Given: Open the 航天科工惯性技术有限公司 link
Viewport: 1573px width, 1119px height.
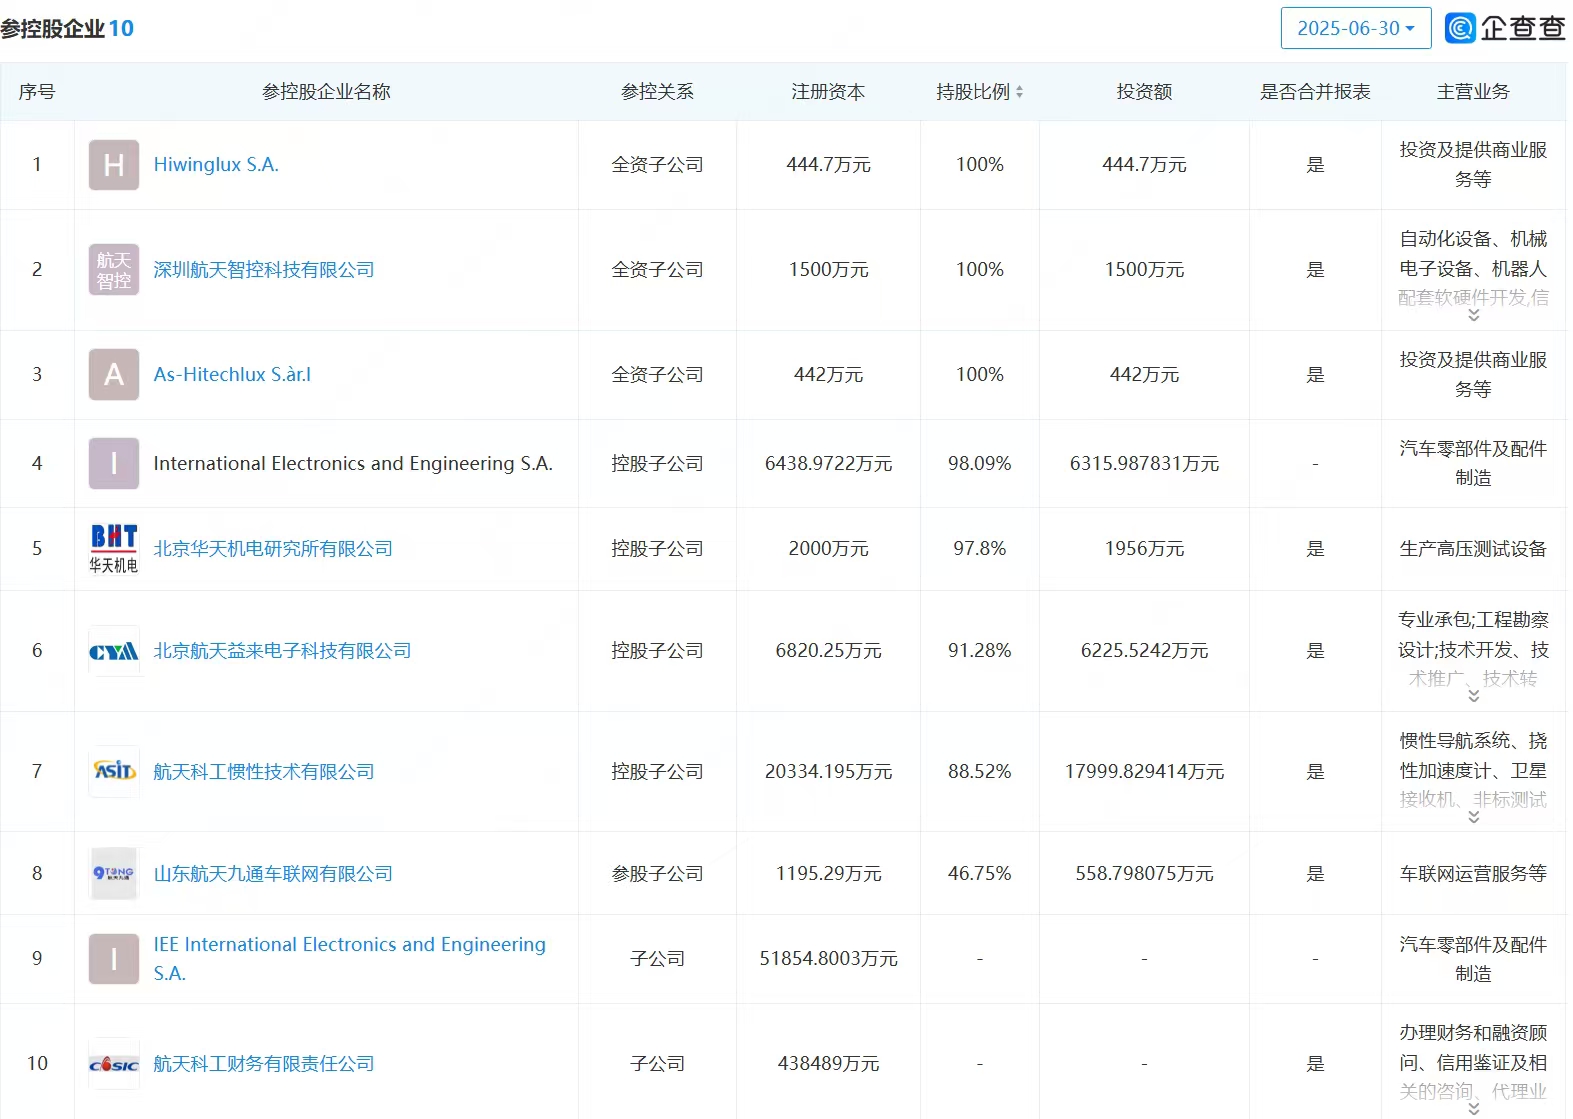Looking at the screenshot, I should 264,772.
